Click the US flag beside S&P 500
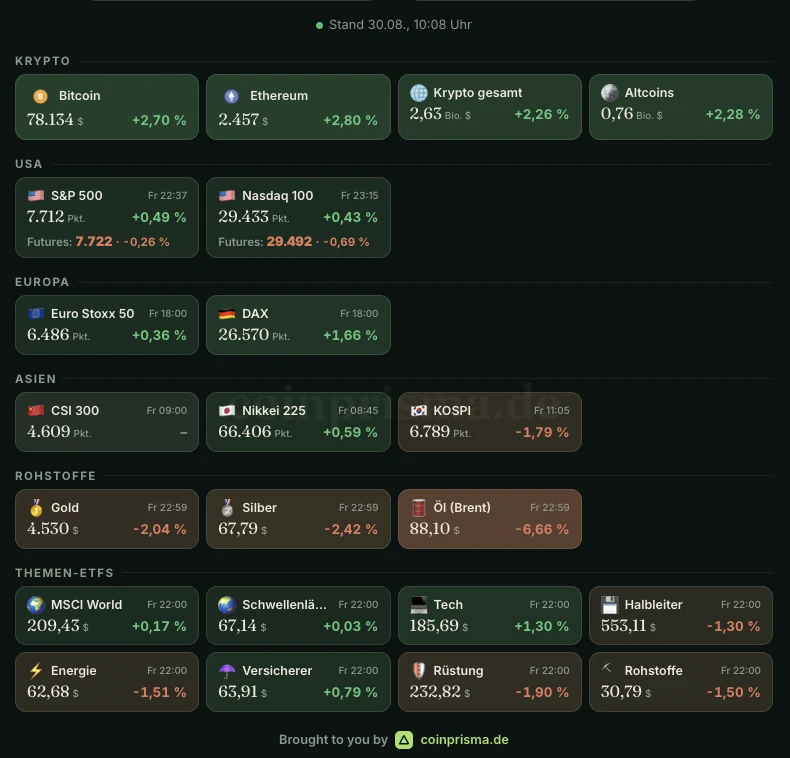790x758 pixels. [x=36, y=196]
